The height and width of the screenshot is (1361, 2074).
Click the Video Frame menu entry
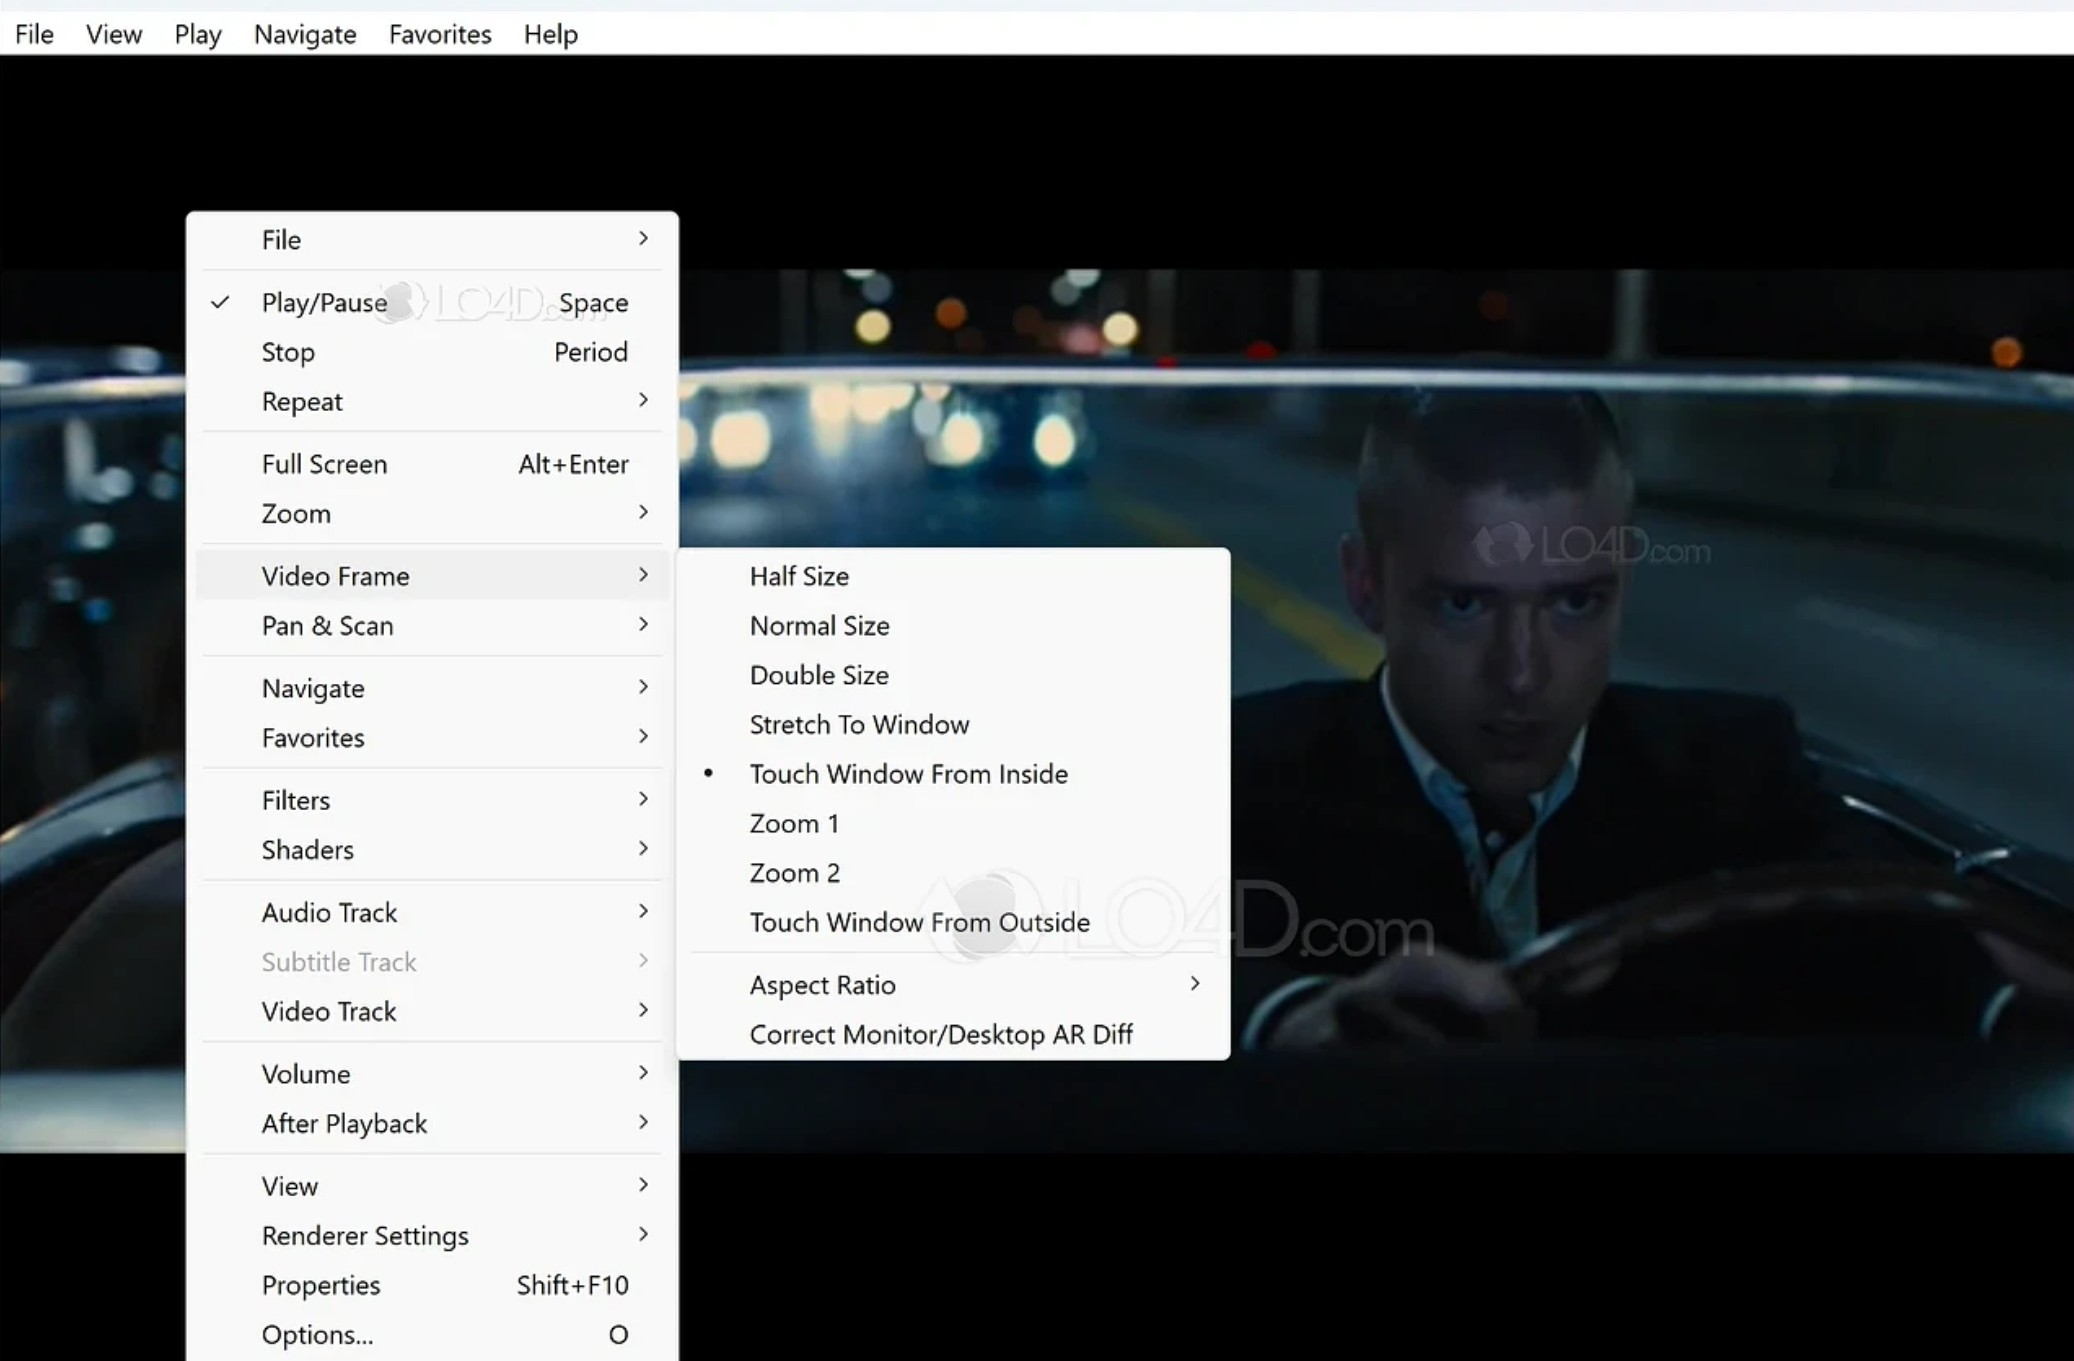tap(432, 576)
